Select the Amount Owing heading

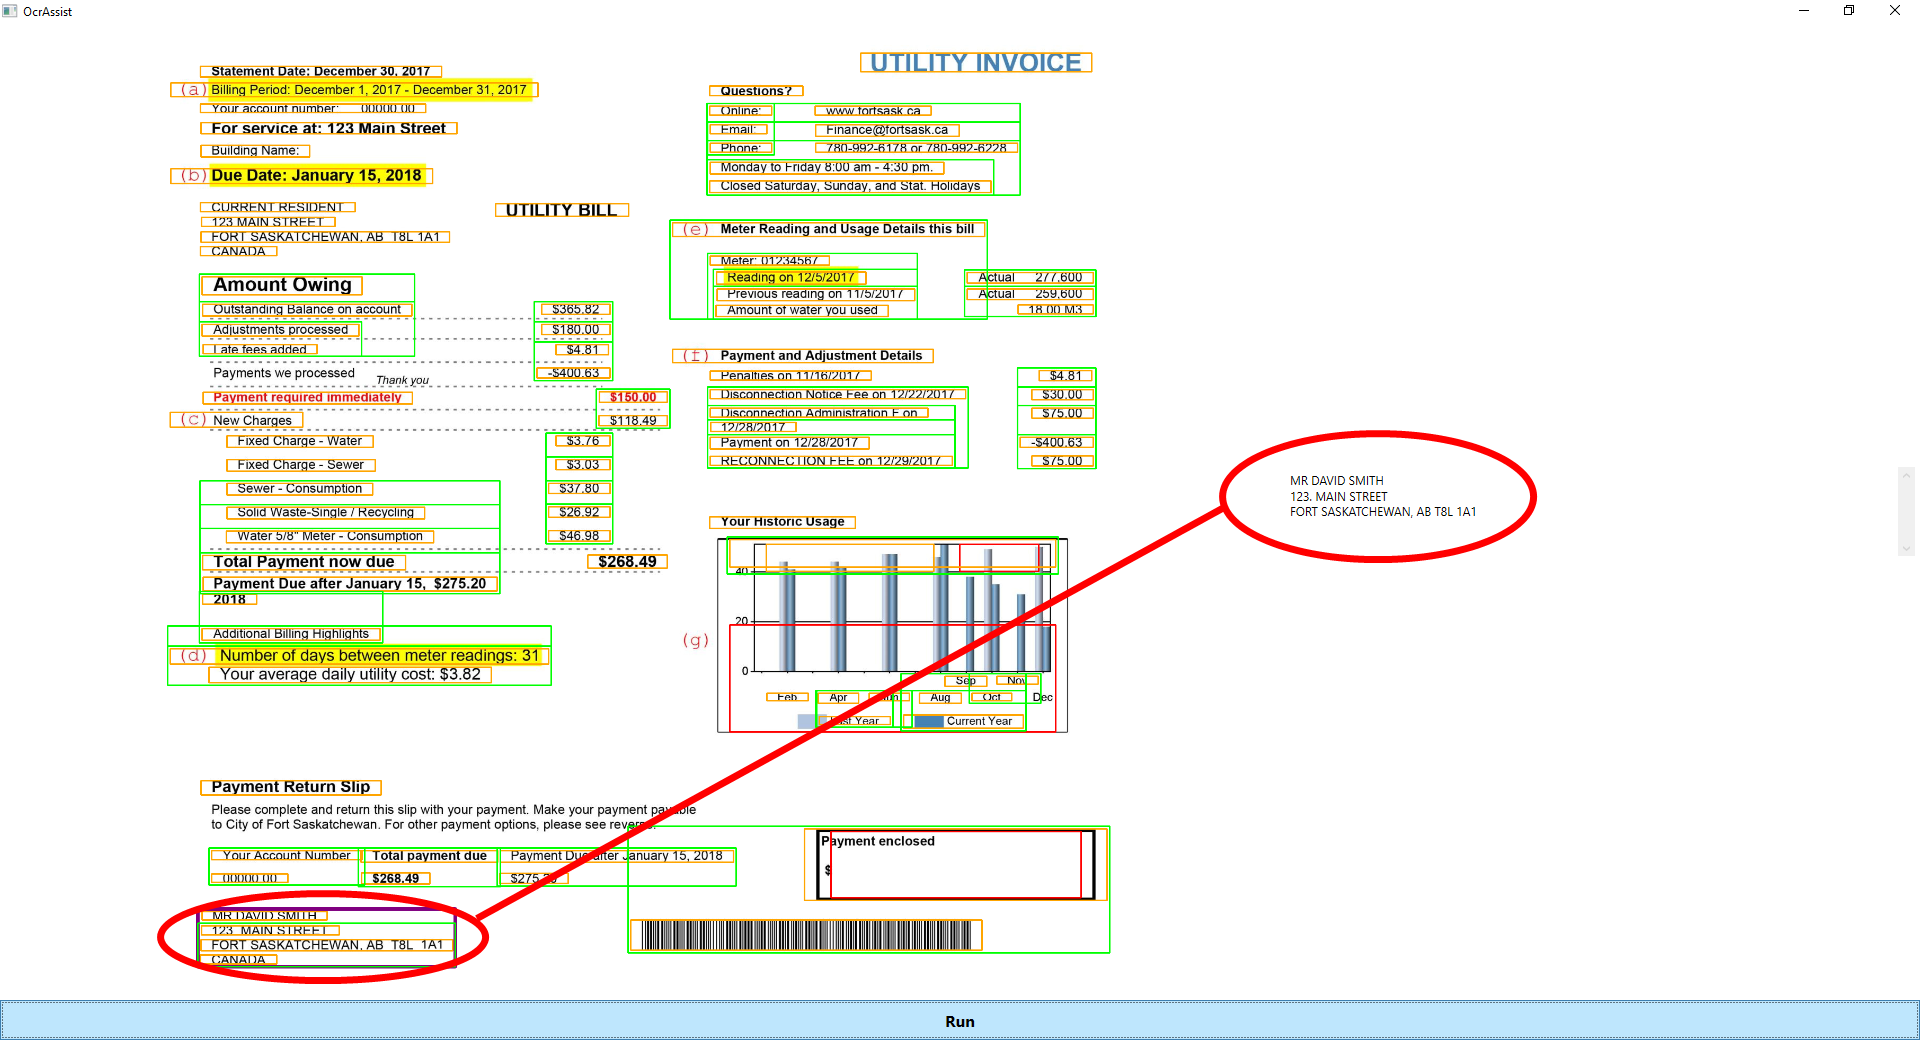282,285
